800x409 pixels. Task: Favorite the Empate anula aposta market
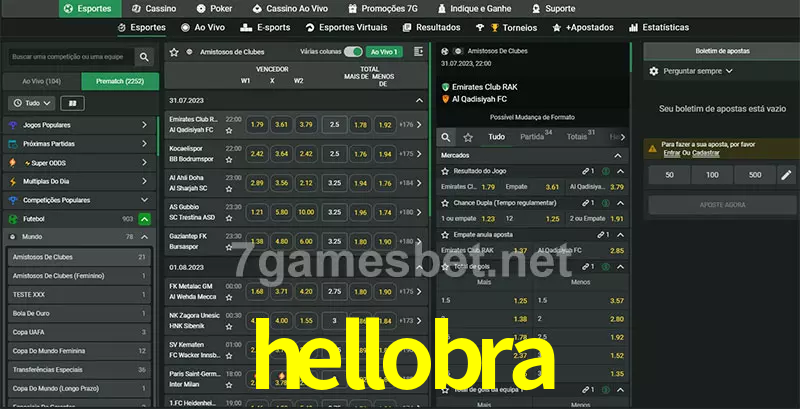click(445, 235)
